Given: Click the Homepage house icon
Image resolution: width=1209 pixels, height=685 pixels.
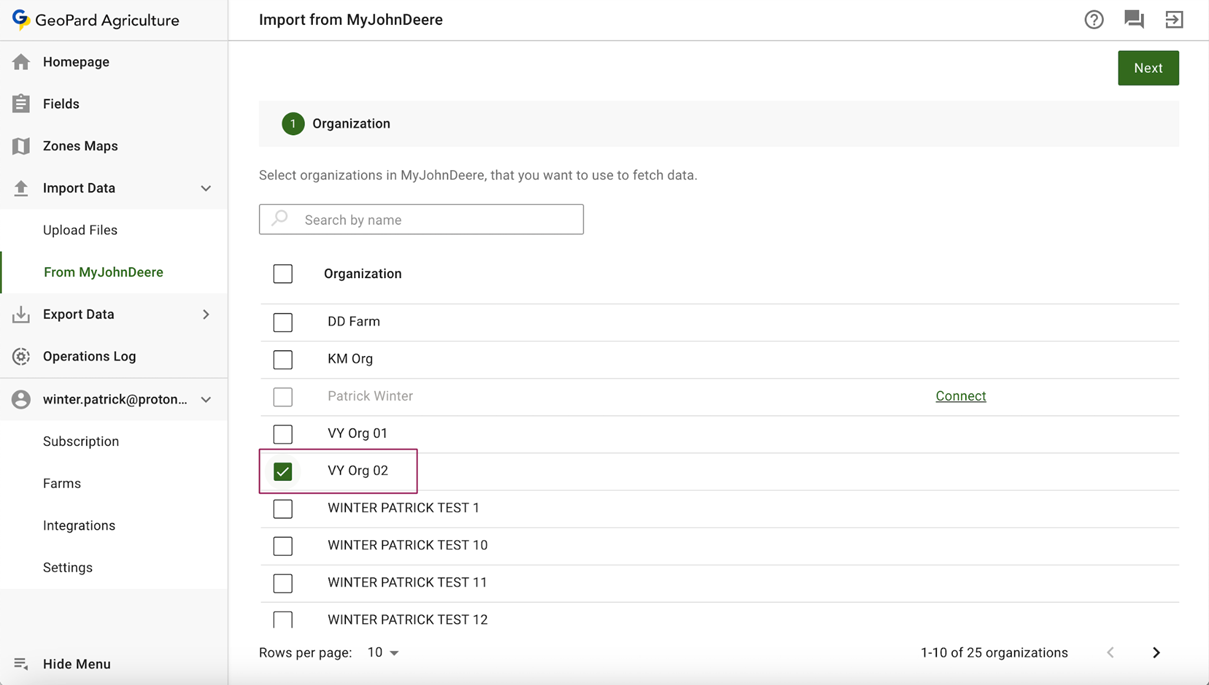Looking at the screenshot, I should (x=21, y=62).
